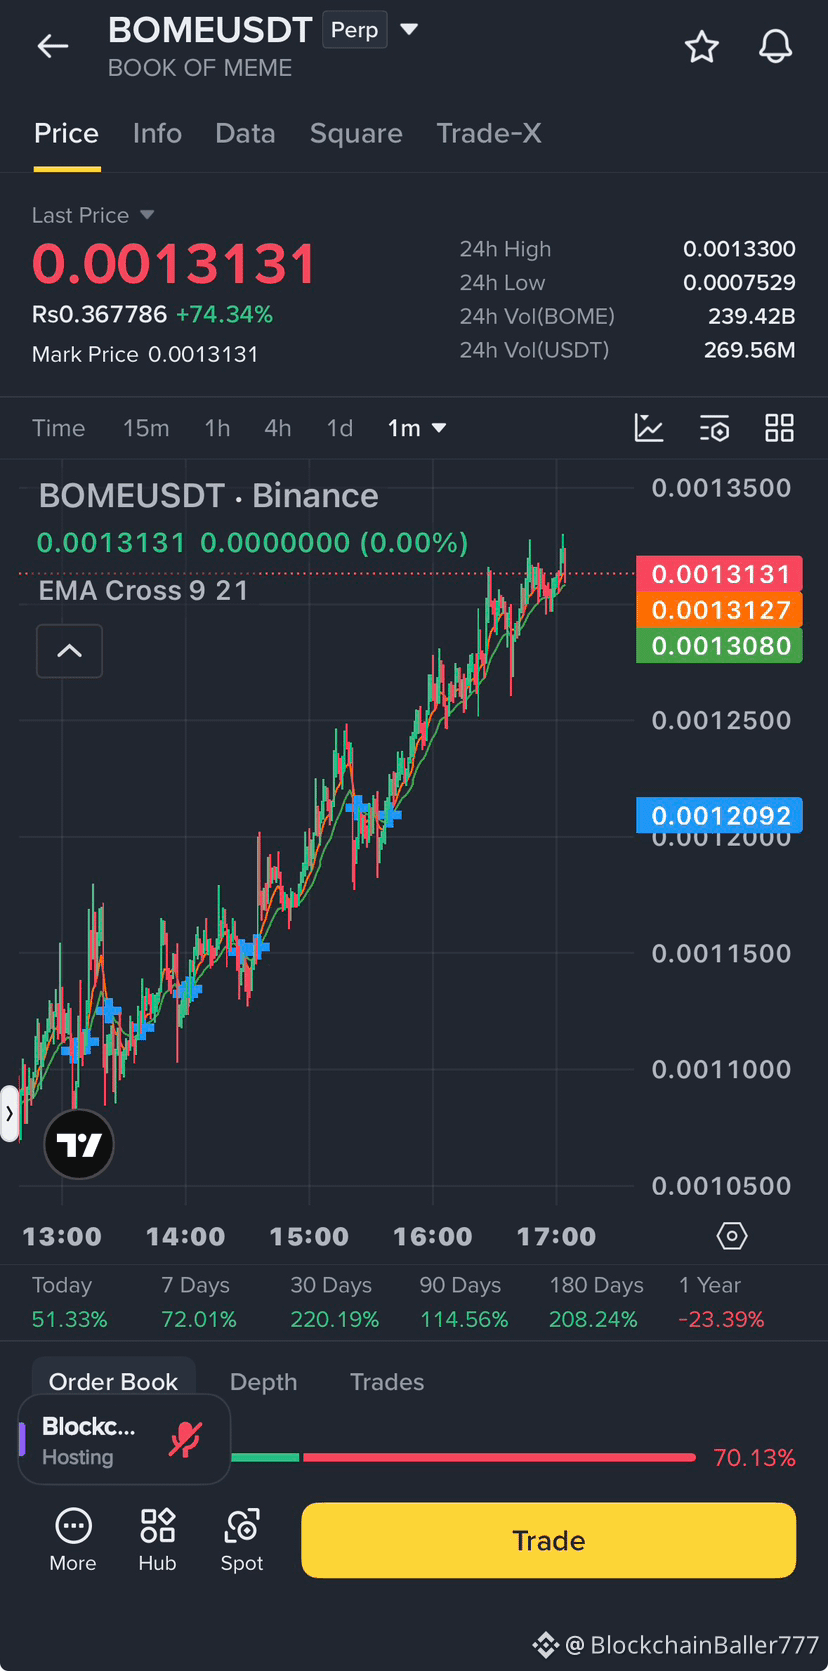Collapse the EMA Cross indicator legend

point(69,651)
